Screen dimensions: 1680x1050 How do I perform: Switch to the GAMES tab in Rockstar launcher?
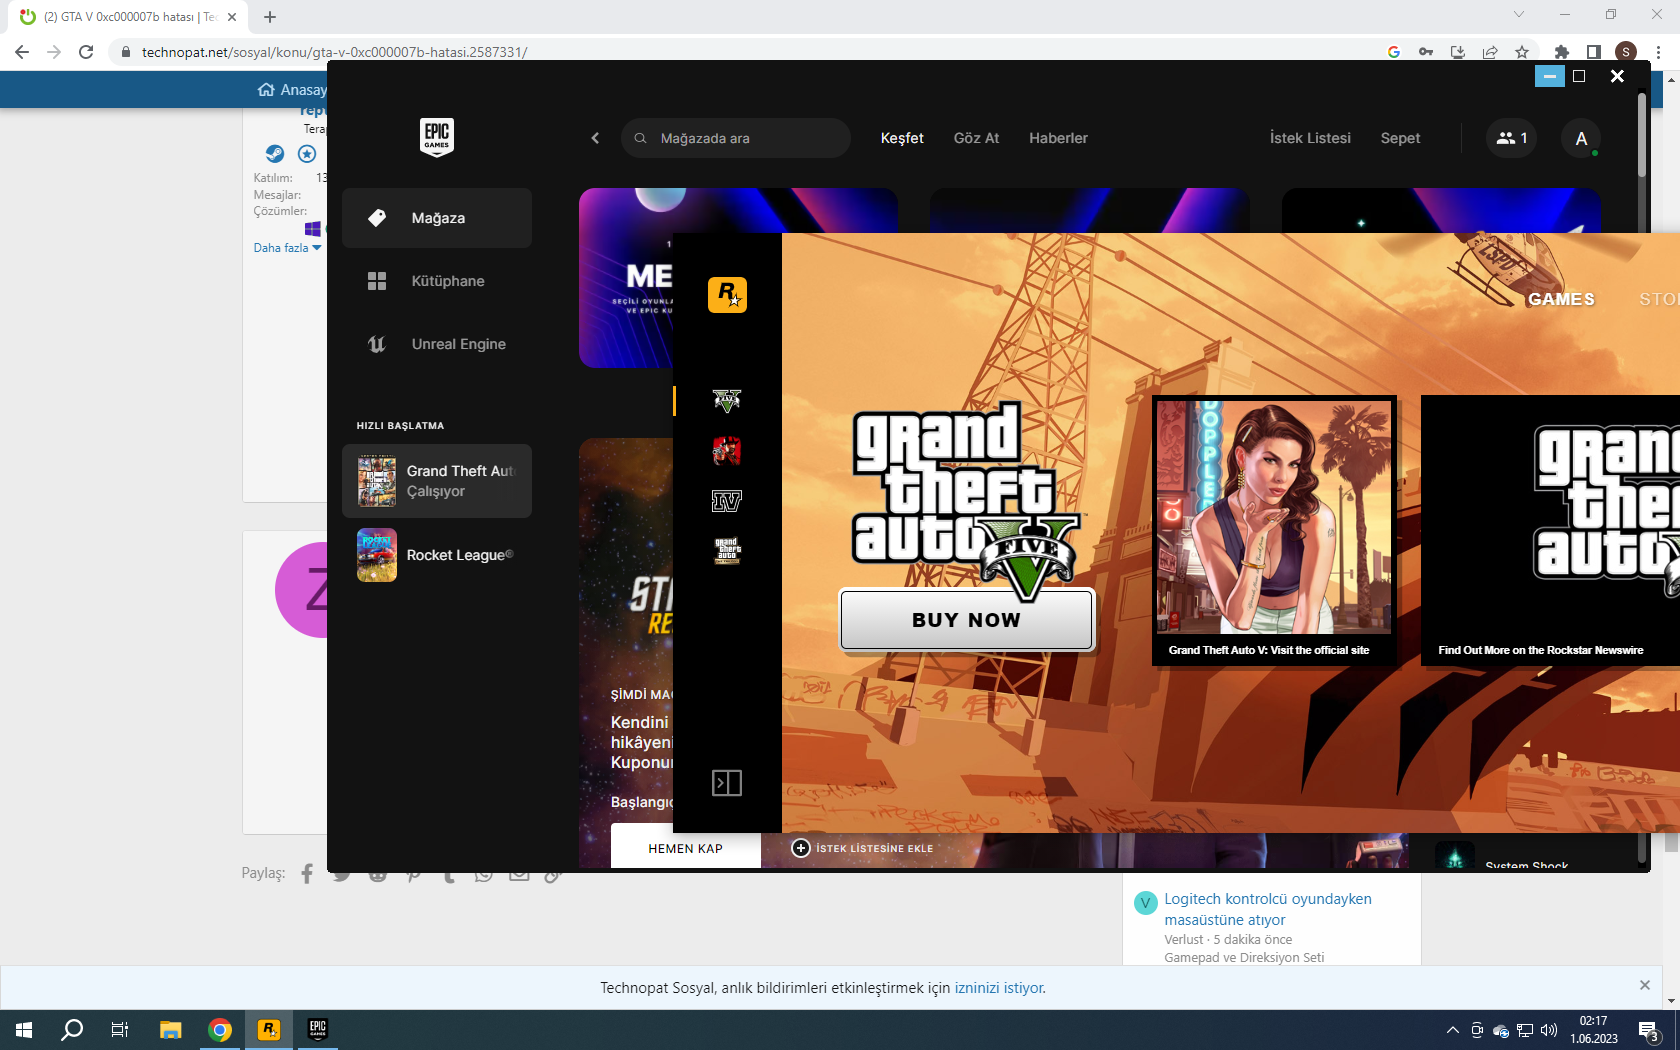pos(1561,299)
